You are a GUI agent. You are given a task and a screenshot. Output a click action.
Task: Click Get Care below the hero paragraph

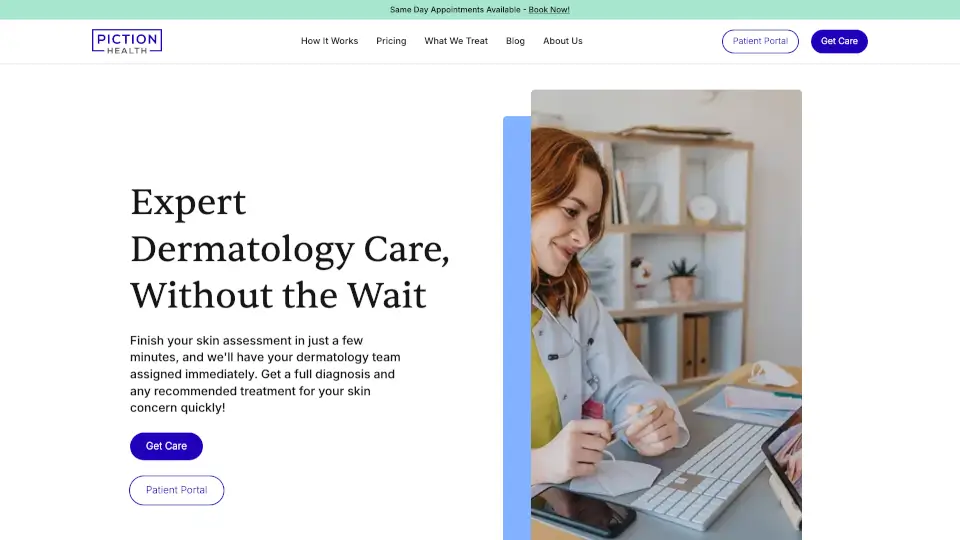point(166,446)
